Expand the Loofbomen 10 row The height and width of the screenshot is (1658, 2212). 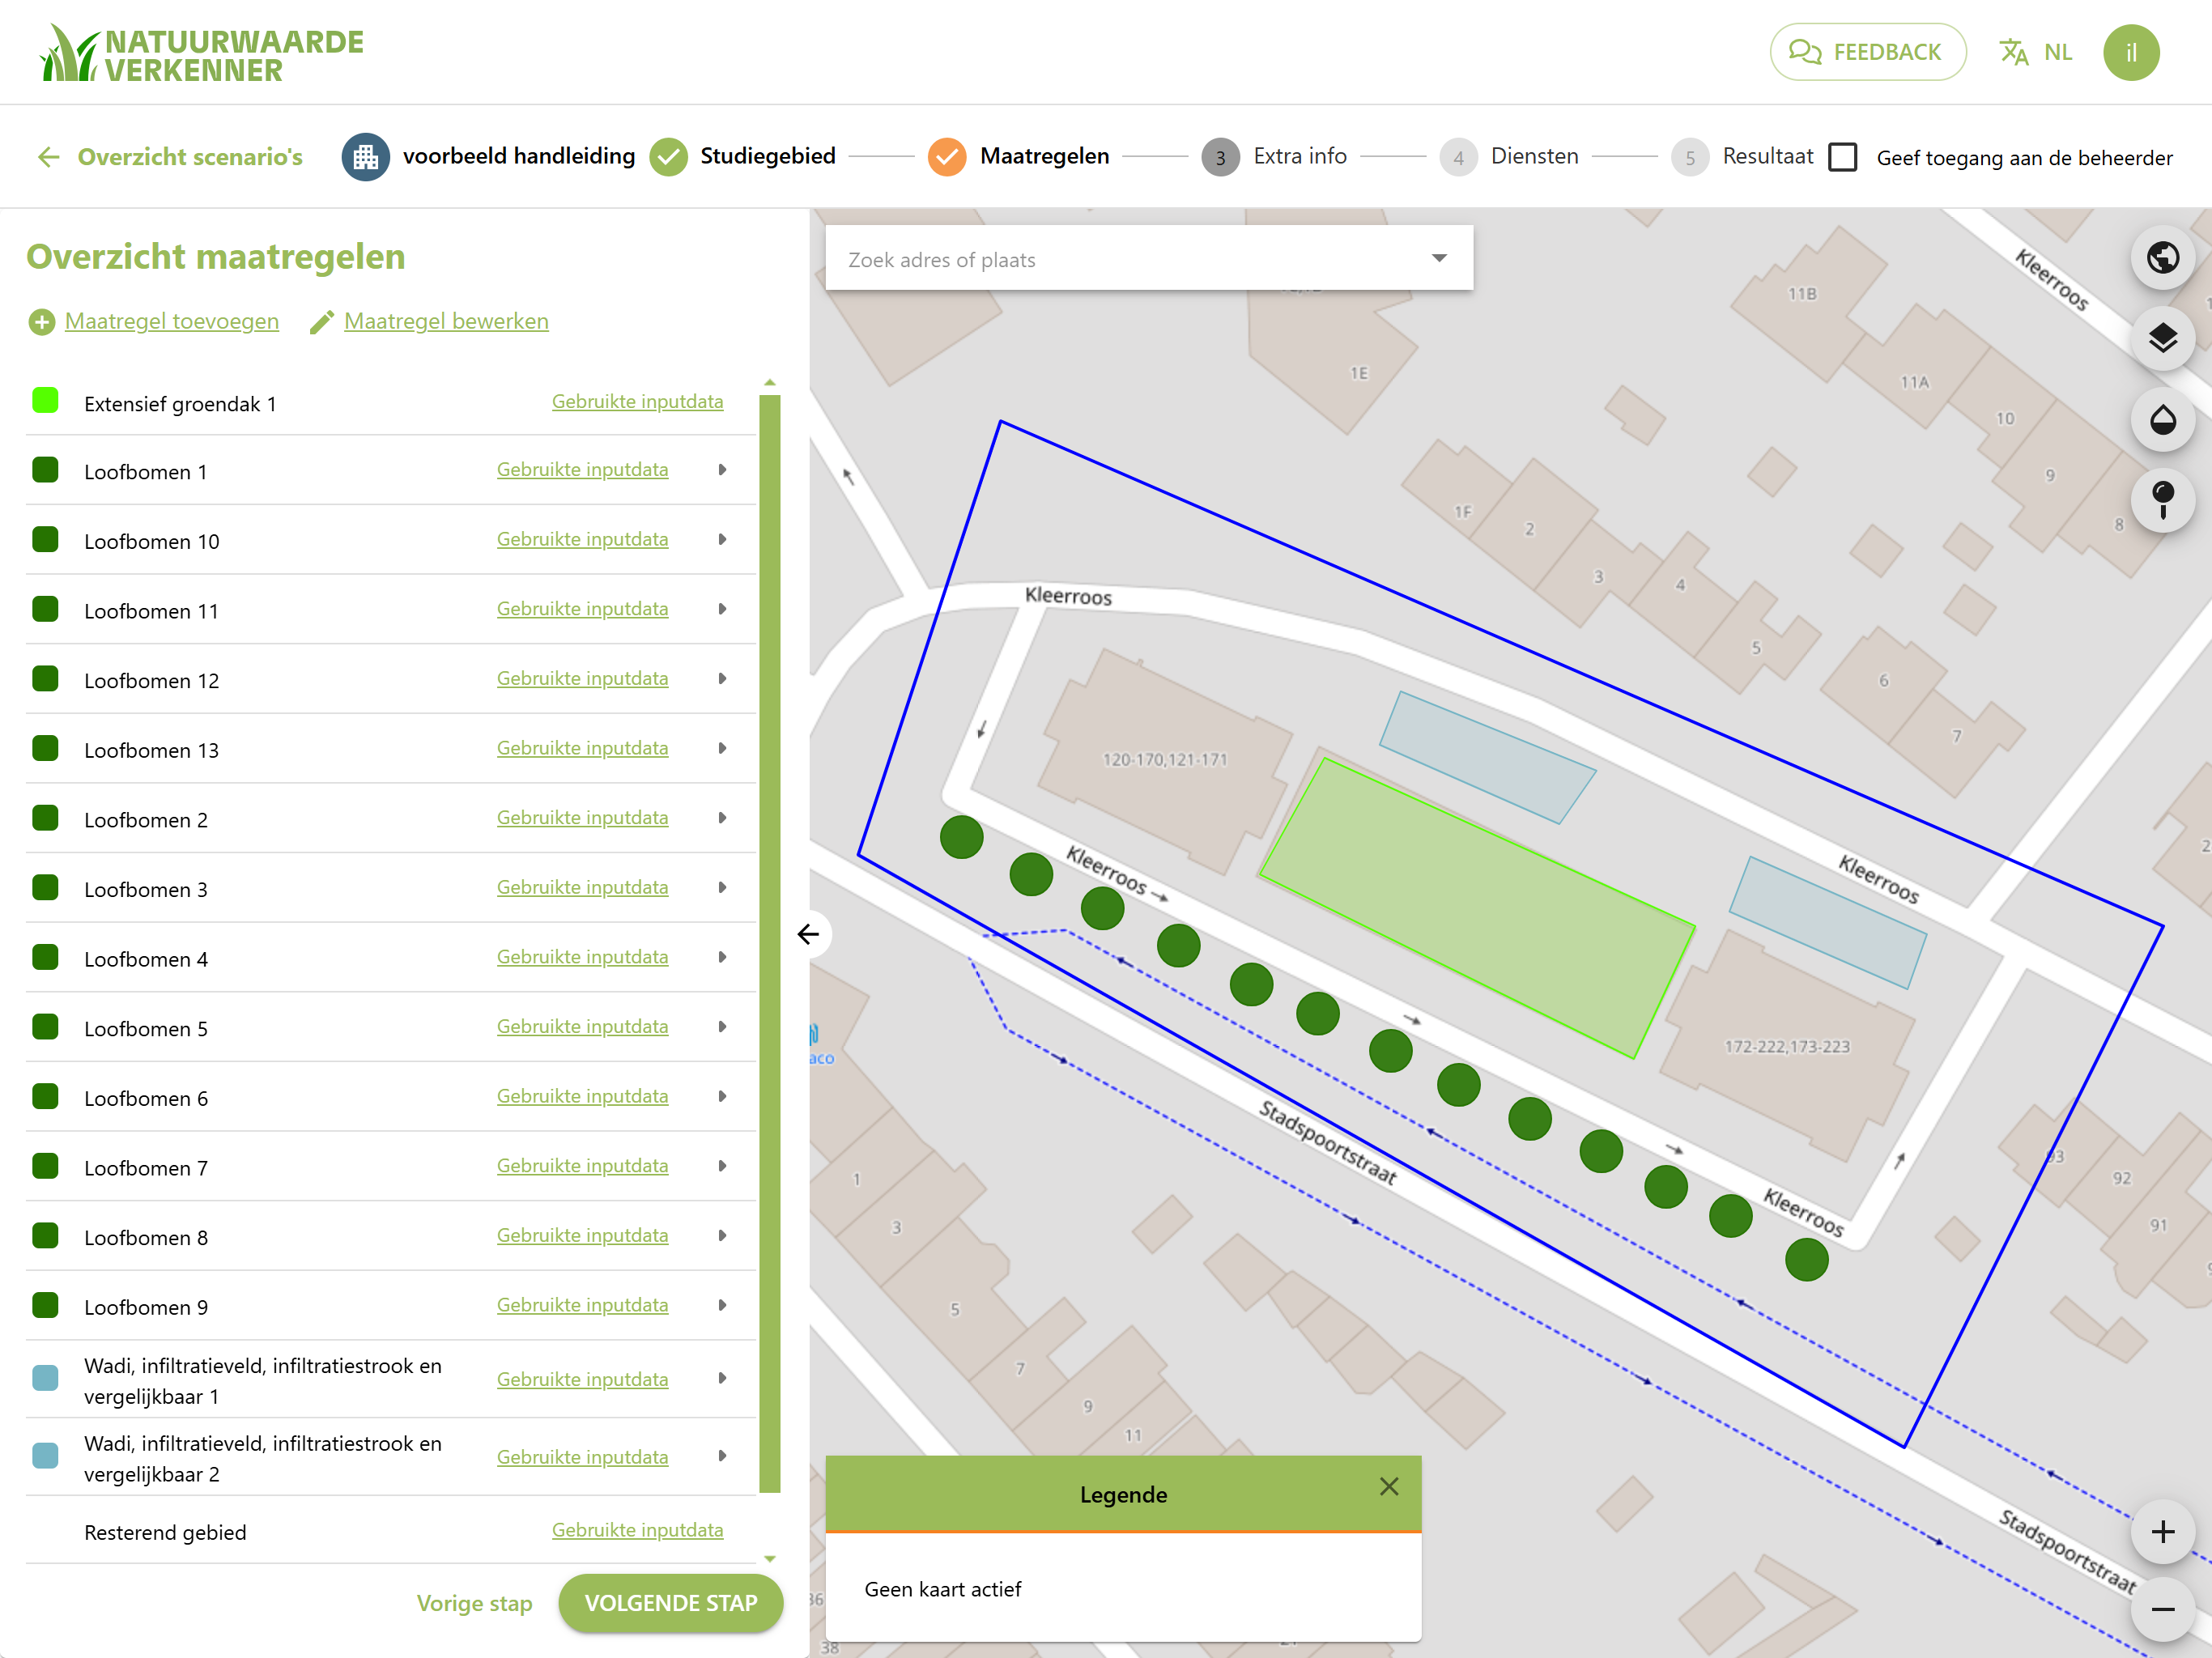coord(722,540)
